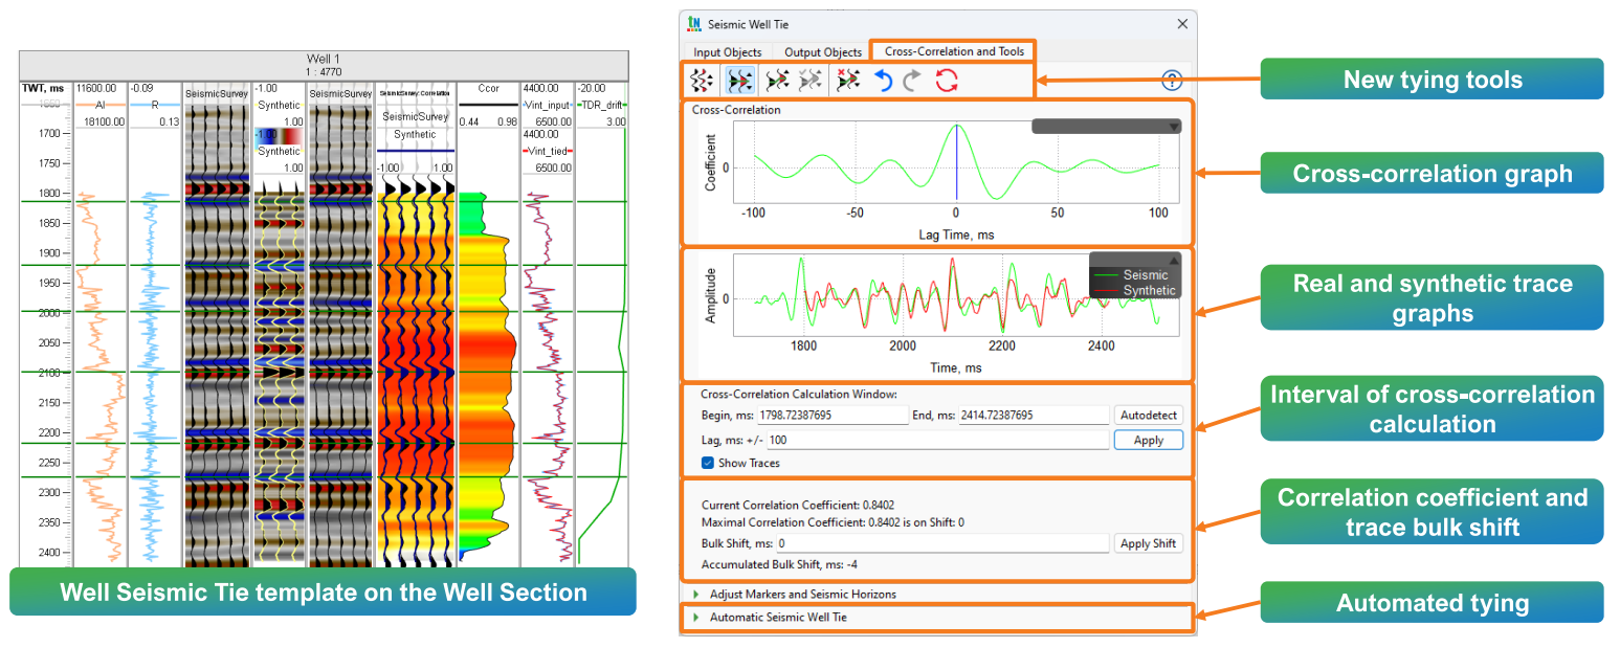
Task: Toggle the highlighted trace tying tool
Action: click(740, 80)
